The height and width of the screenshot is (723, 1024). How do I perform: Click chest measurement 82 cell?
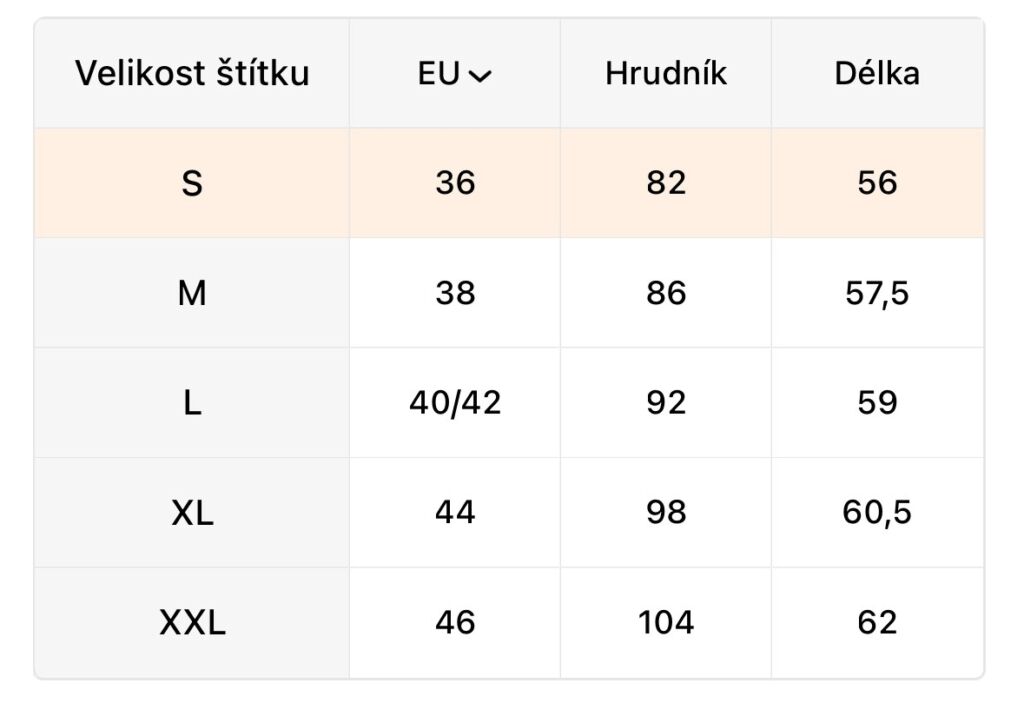[x=666, y=184]
